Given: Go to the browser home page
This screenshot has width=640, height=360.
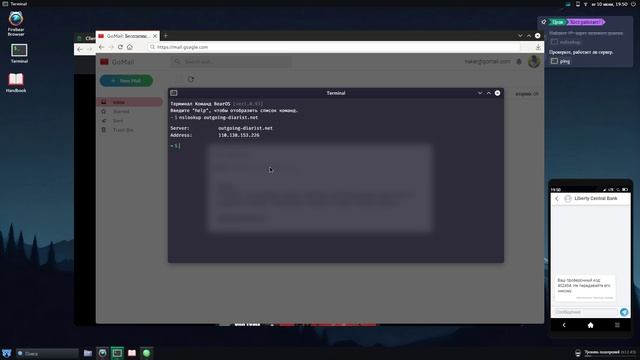Looking at the screenshot, I should (130, 47).
